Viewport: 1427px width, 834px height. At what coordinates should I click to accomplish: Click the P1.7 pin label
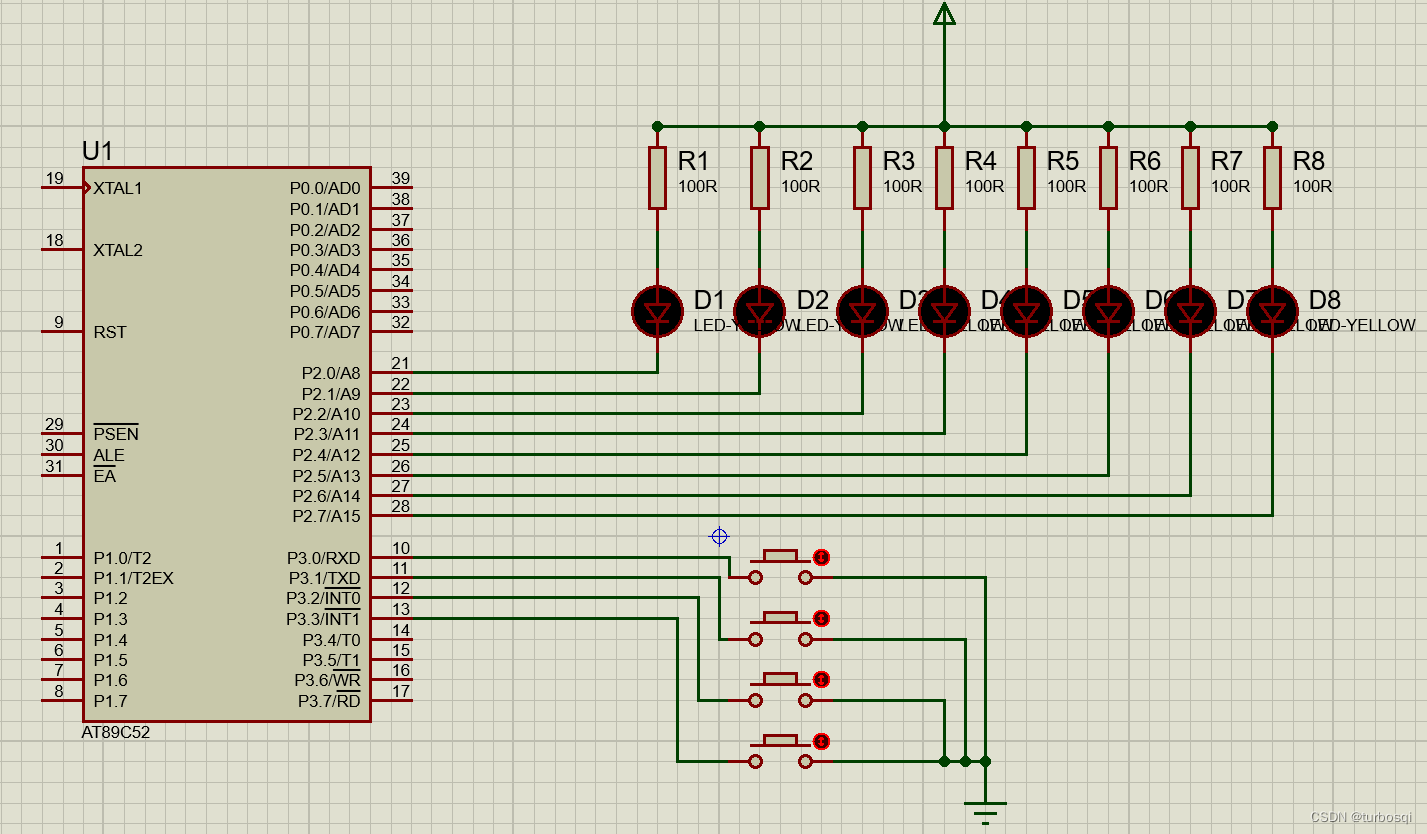tap(111, 701)
